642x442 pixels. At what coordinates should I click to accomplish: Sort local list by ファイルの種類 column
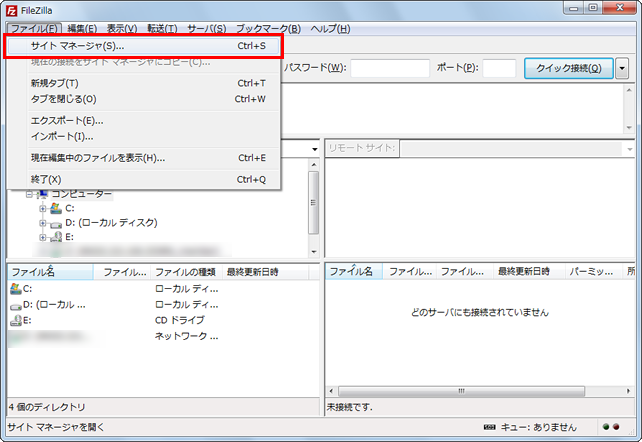tap(186, 272)
